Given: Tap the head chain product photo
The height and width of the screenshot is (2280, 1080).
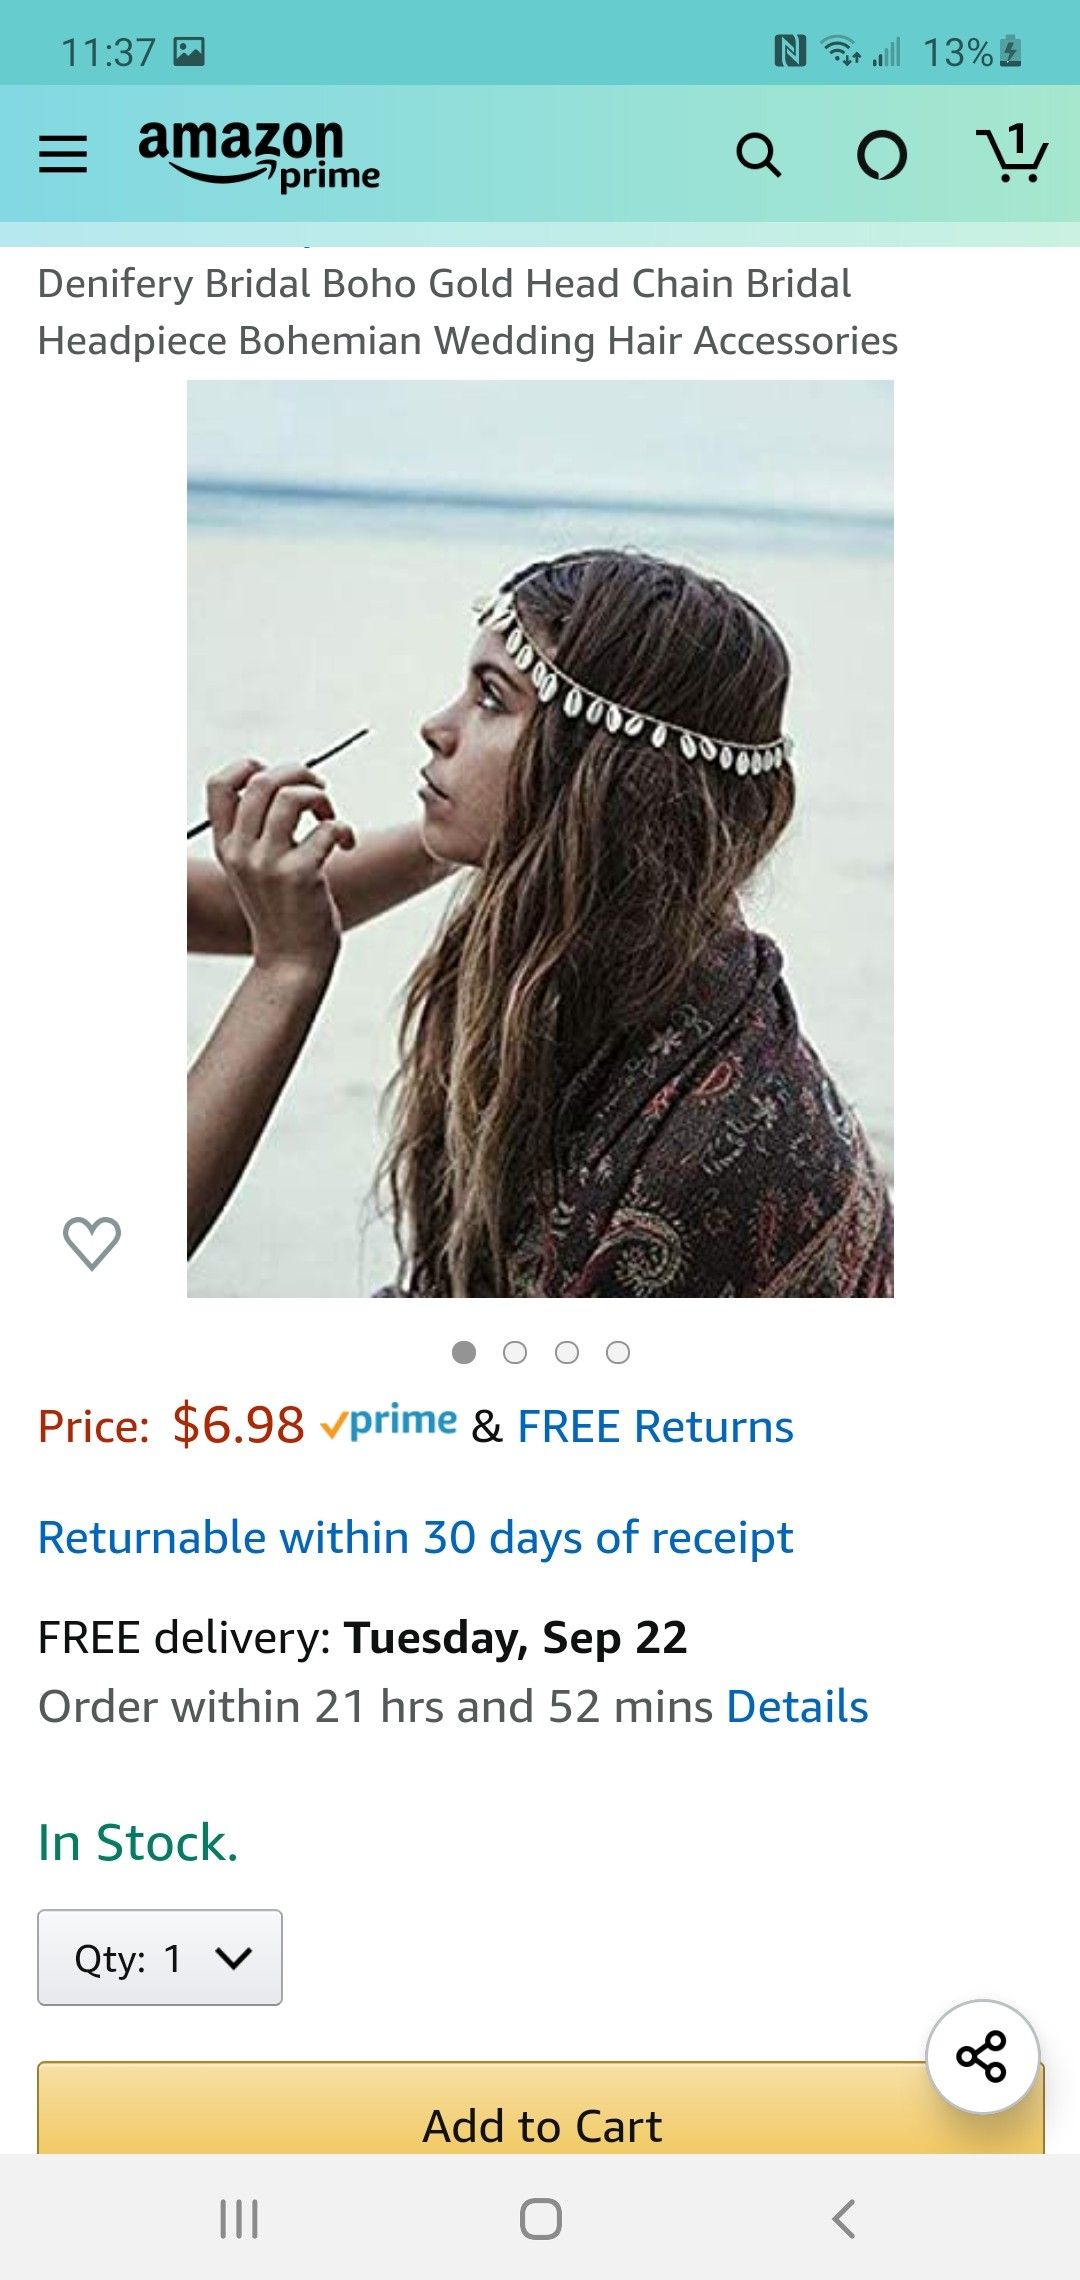Looking at the screenshot, I should pyautogui.click(x=540, y=838).
